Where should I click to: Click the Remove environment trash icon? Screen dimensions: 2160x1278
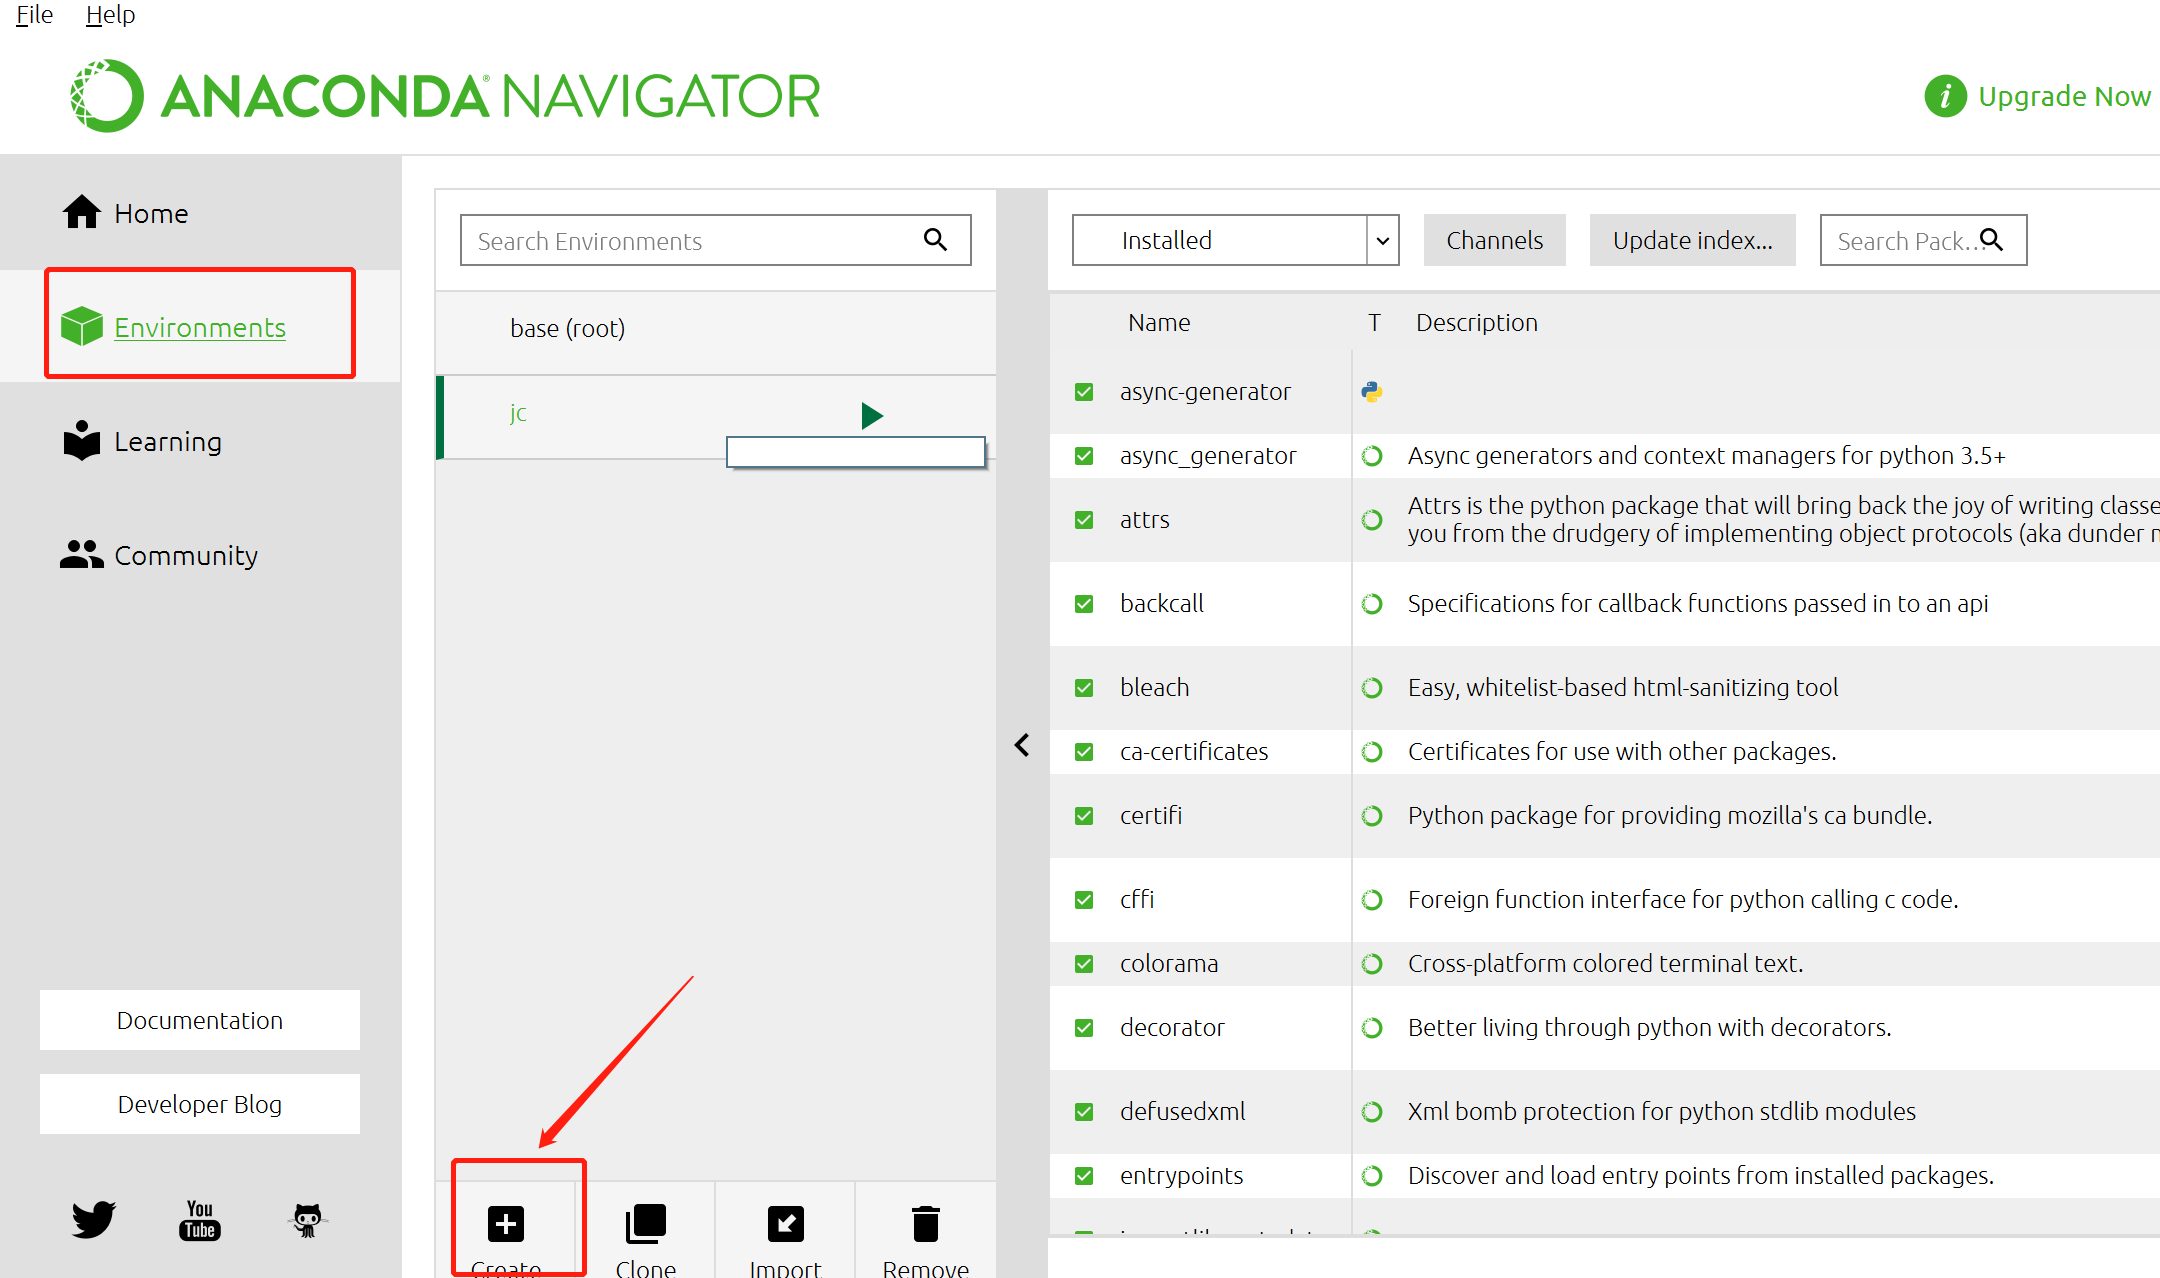tap(925, 1223)
